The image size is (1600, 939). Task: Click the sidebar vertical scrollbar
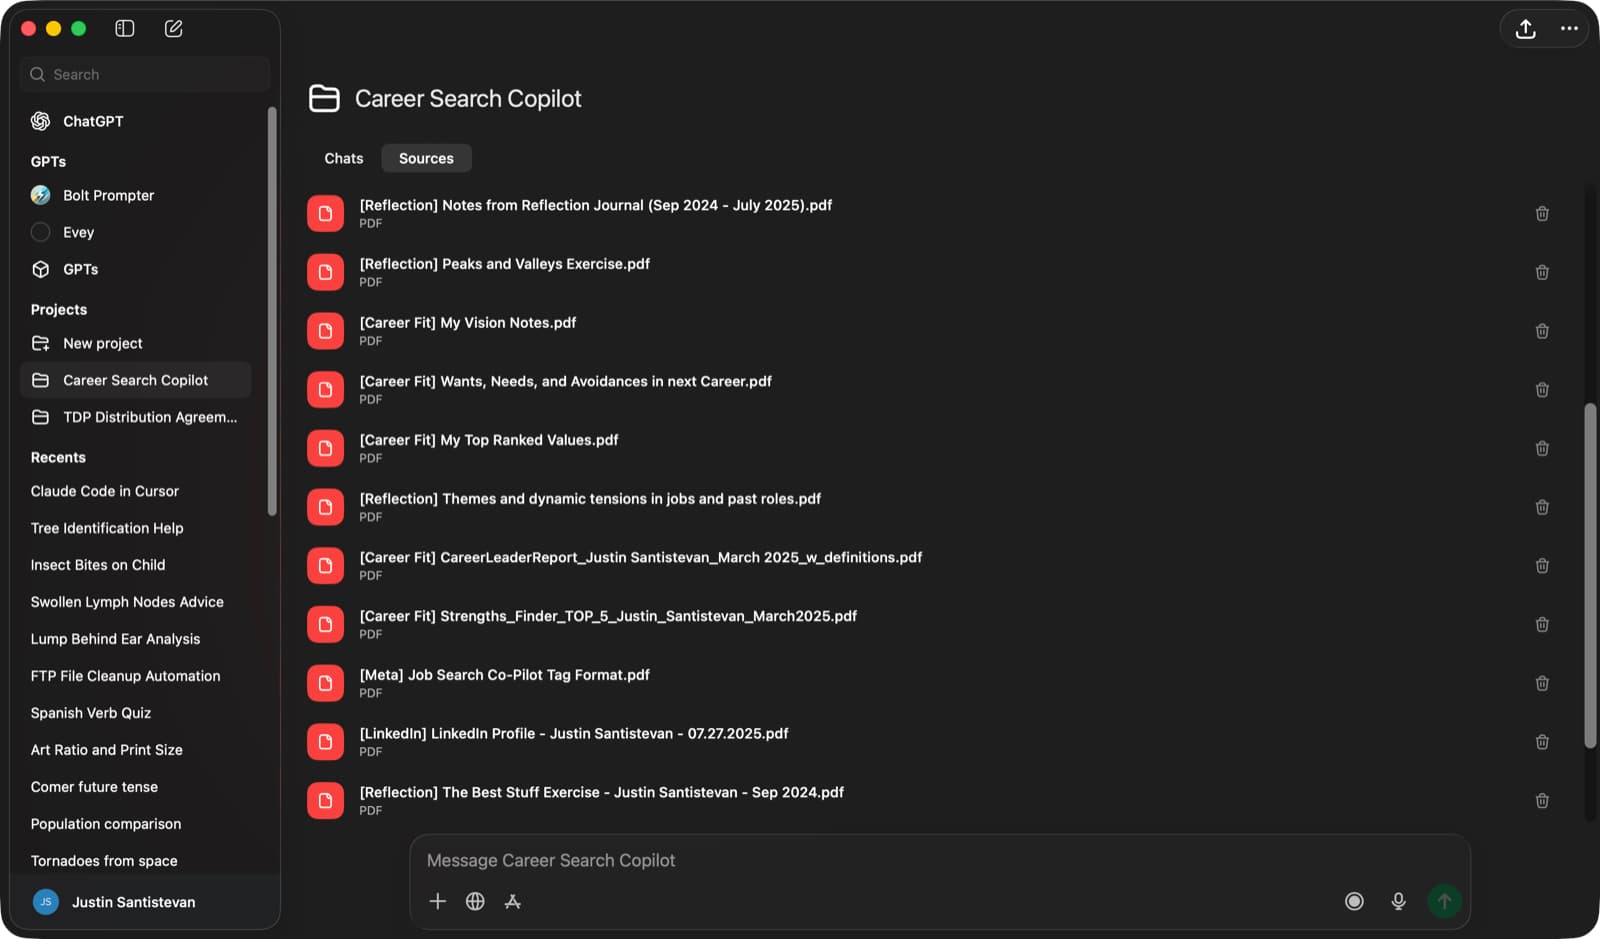[x=272, y=310]
